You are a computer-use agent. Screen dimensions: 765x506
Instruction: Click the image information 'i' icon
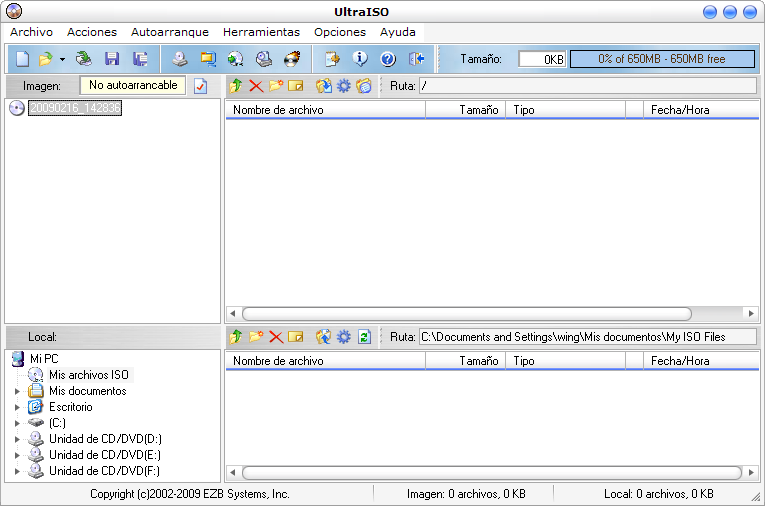pyautogui.click(x=360, y=59)
